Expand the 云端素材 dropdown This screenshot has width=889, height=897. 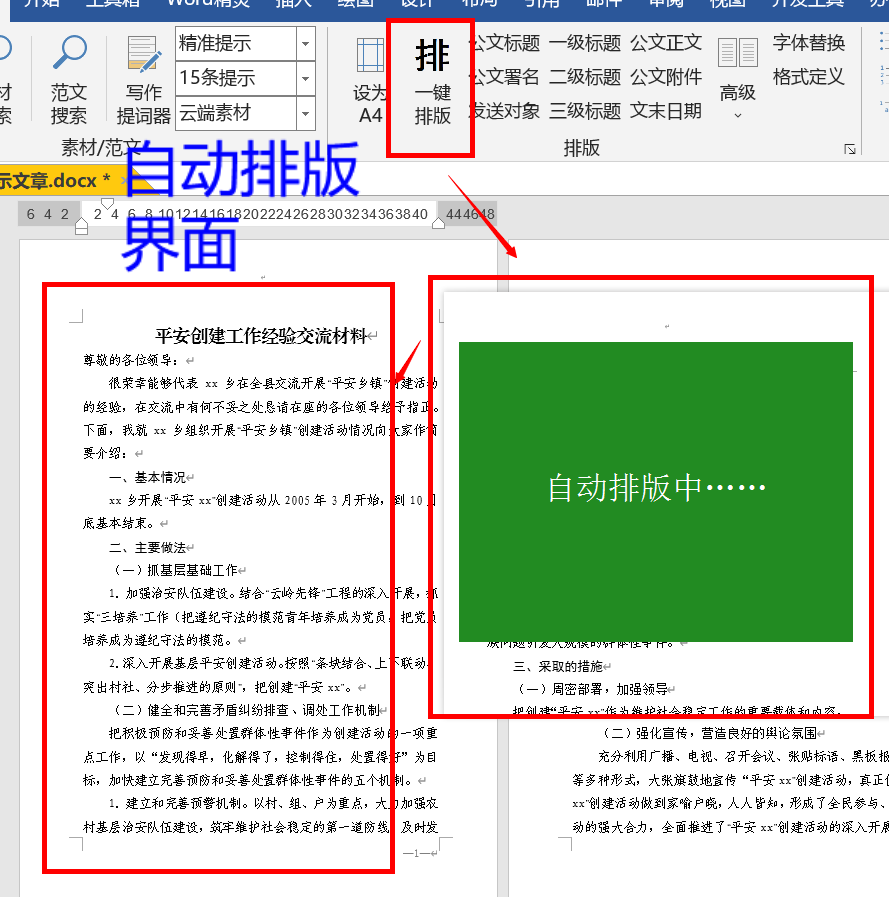[306, 112]
